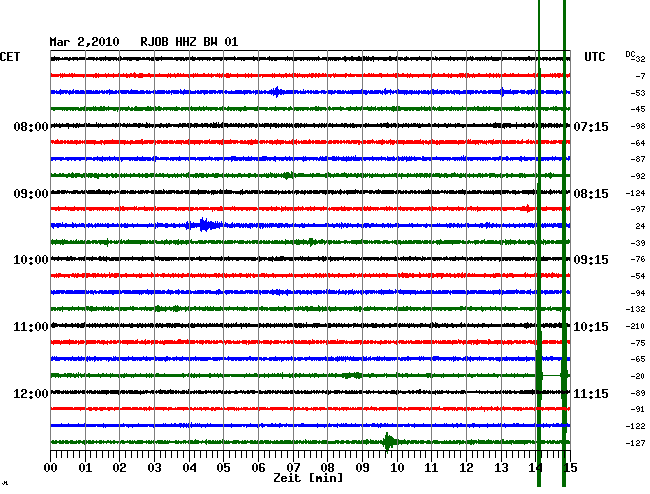Select DC offset value '-54'
The image size is (650, 494).
(x=638, y=276)
